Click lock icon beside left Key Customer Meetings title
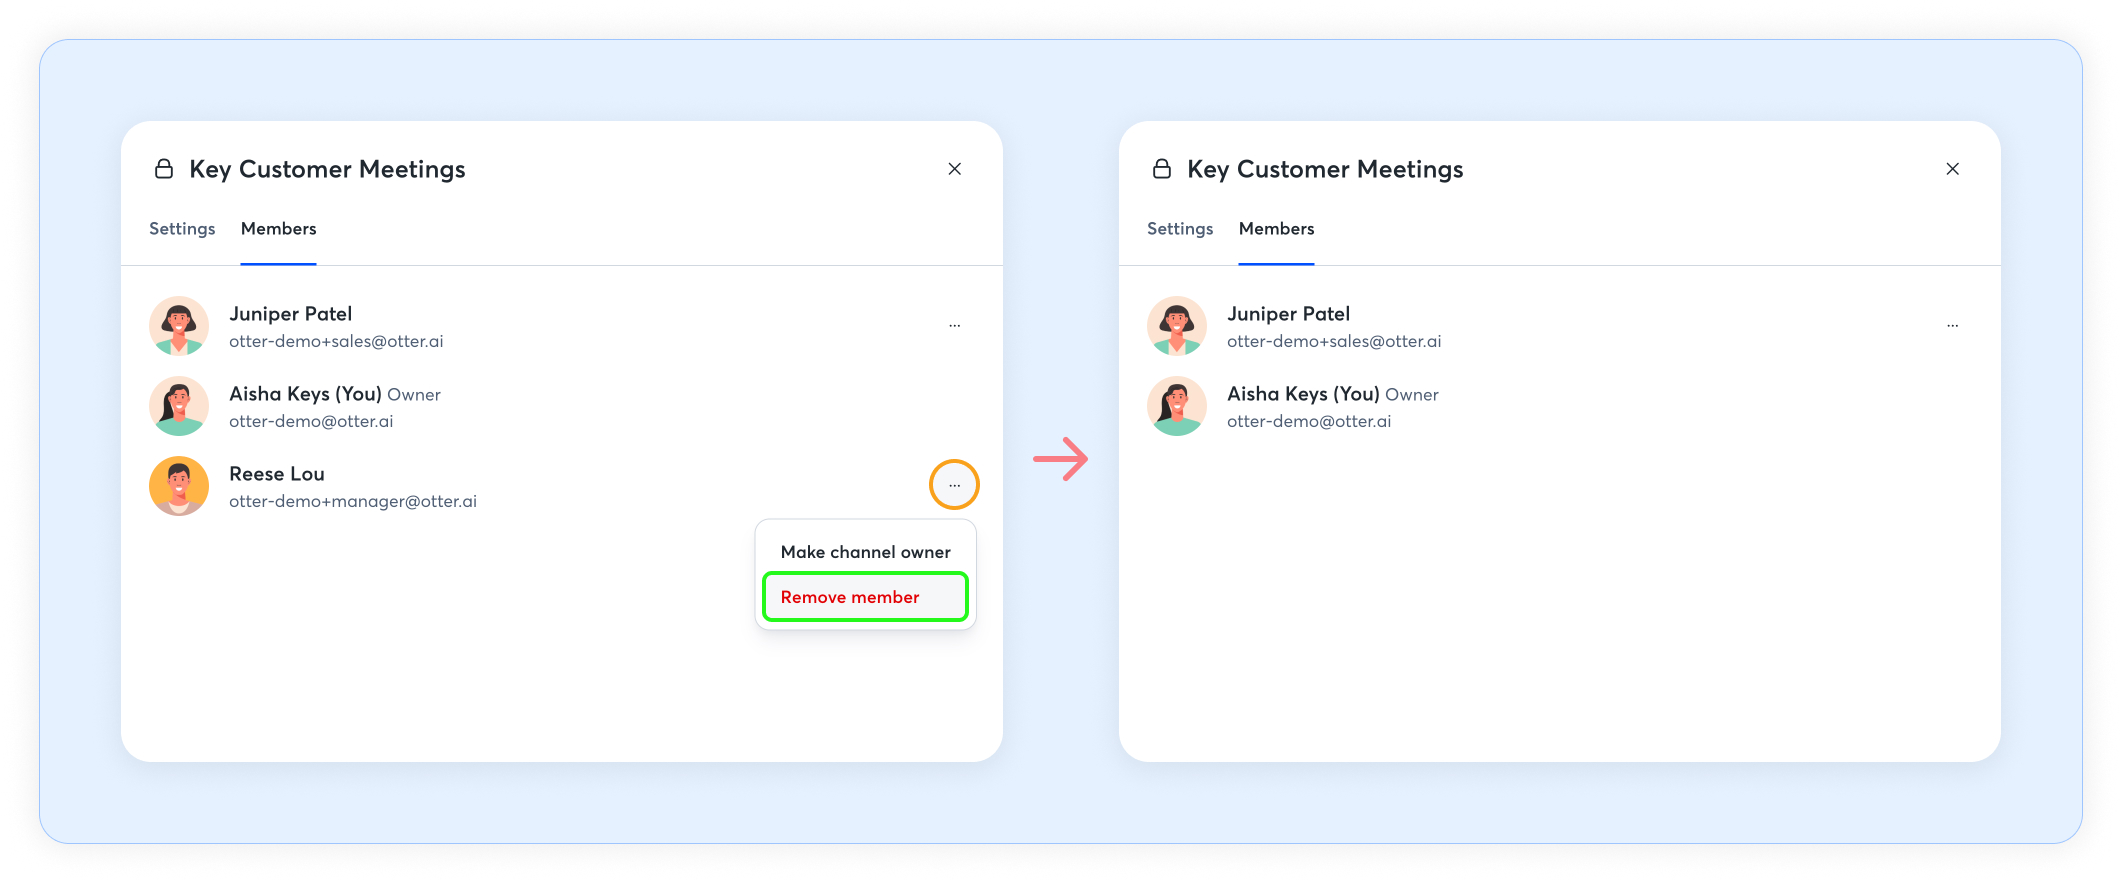The image size is (2122, 883). tap(164, 169)
